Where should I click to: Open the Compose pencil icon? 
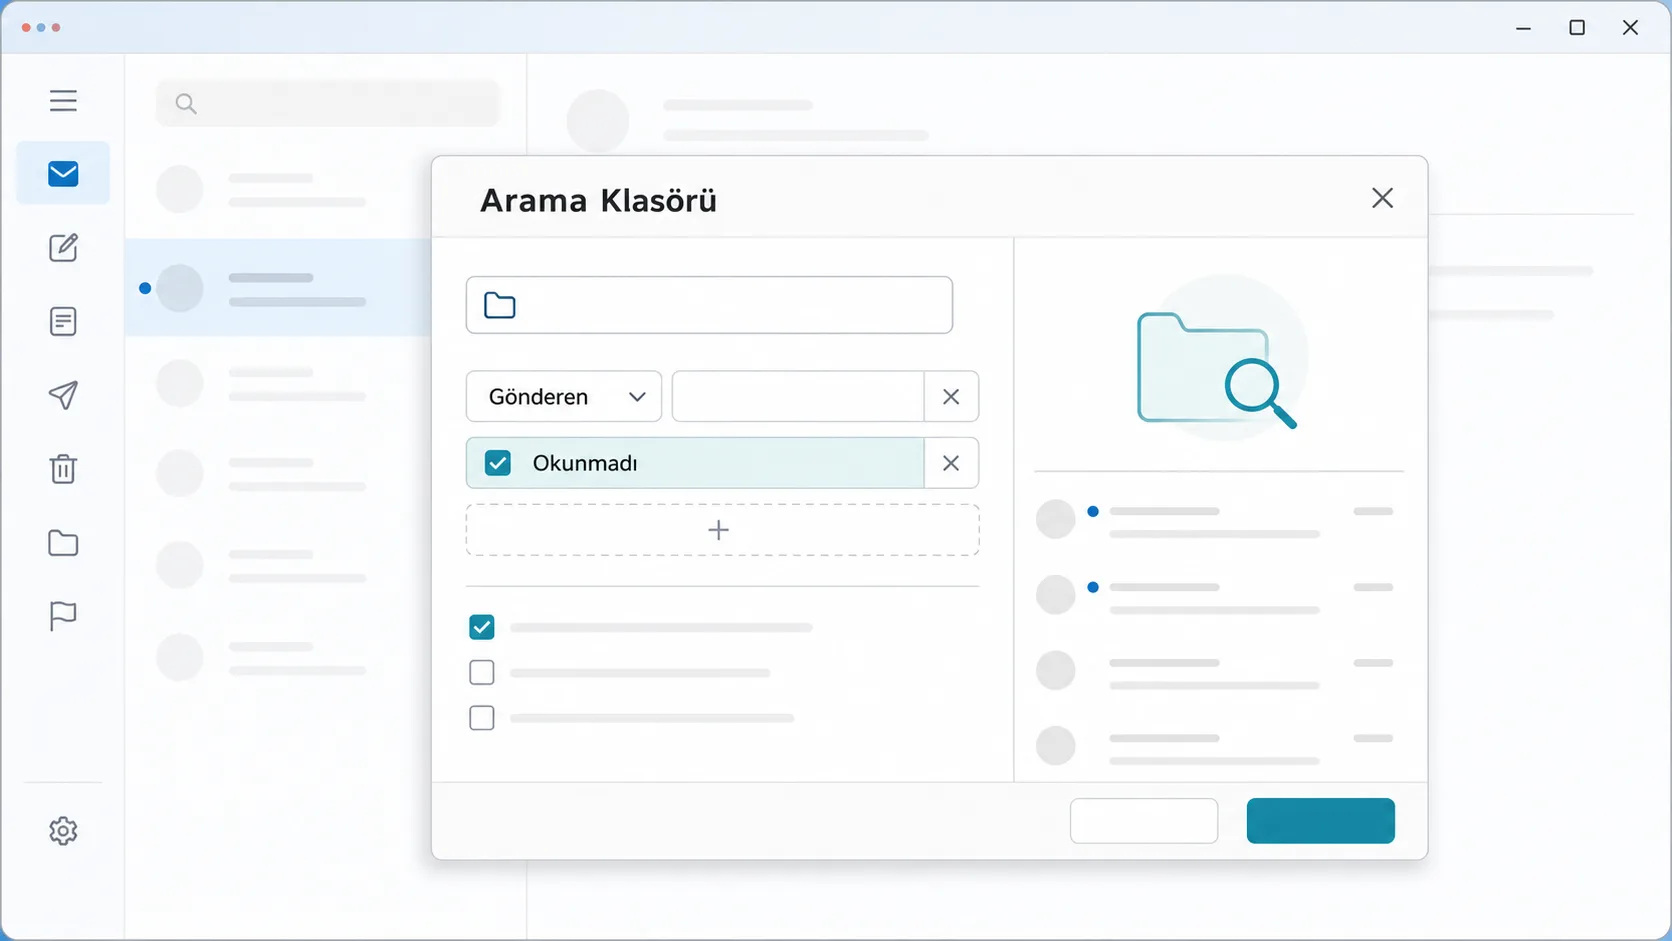63,247
